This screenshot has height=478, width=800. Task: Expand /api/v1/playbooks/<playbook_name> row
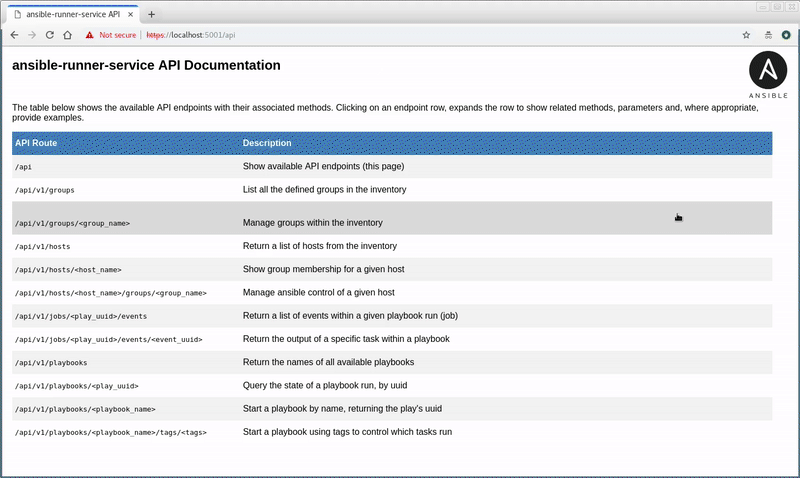click(x=392, y=409)
